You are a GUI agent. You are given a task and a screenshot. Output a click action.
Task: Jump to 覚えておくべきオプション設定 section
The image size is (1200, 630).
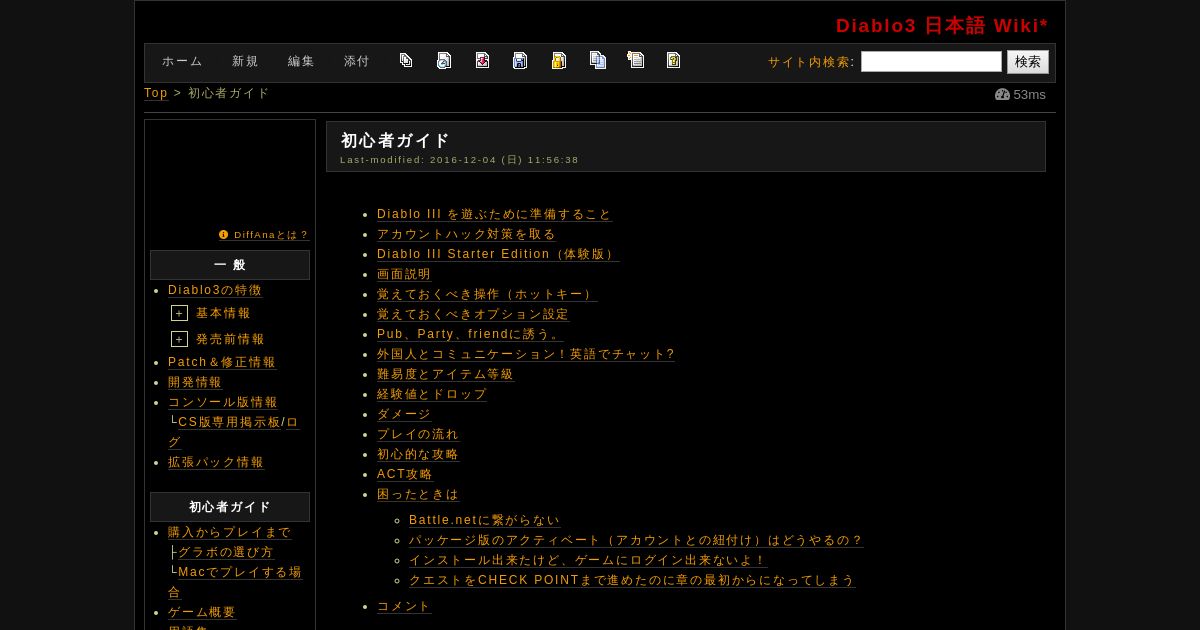tap(473, 314)
